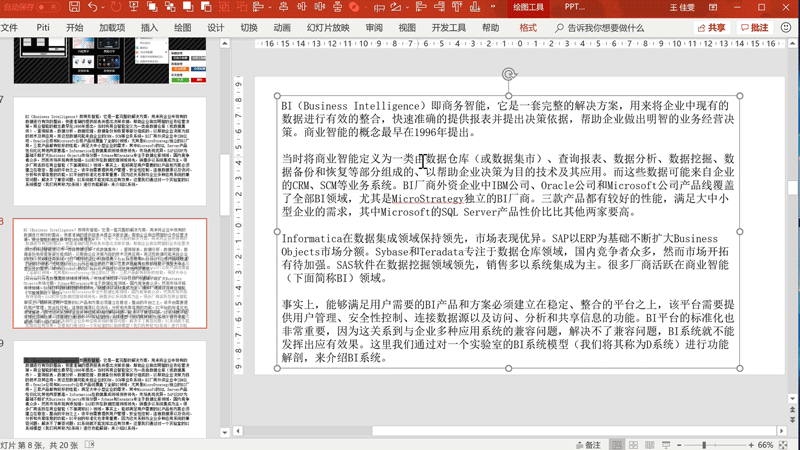Open the 视图 ribbon tab
800x450 pixels.
(x=407, y=28)
